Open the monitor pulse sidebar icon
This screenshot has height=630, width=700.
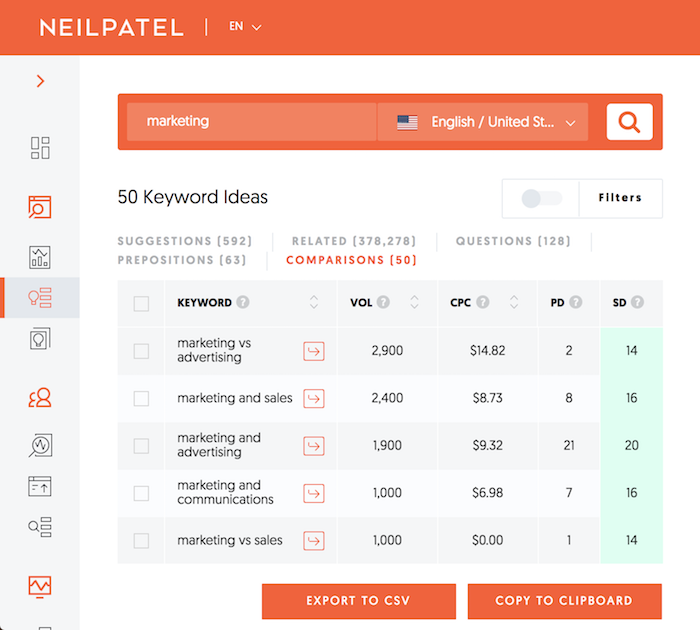coord(40,586)
